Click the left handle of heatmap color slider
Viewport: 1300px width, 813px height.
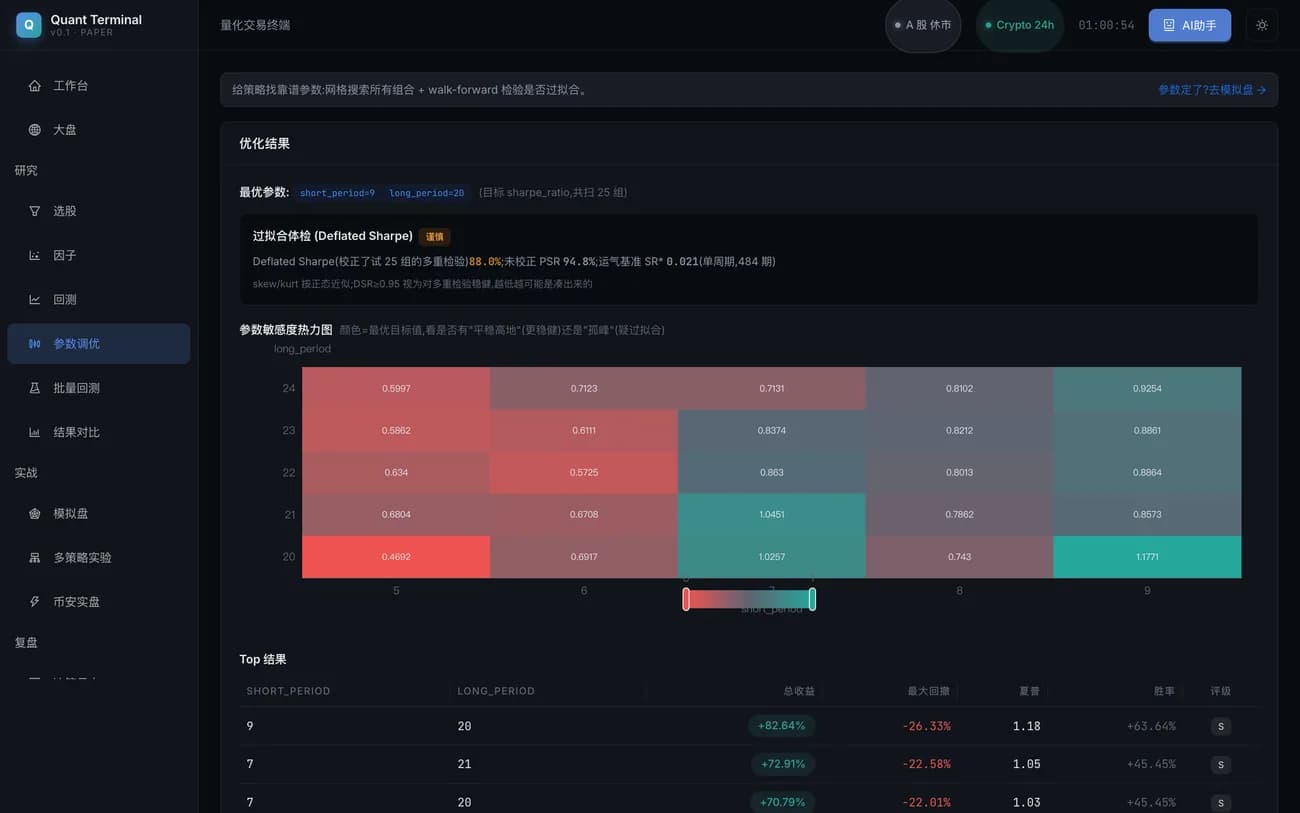click(686, 599)
